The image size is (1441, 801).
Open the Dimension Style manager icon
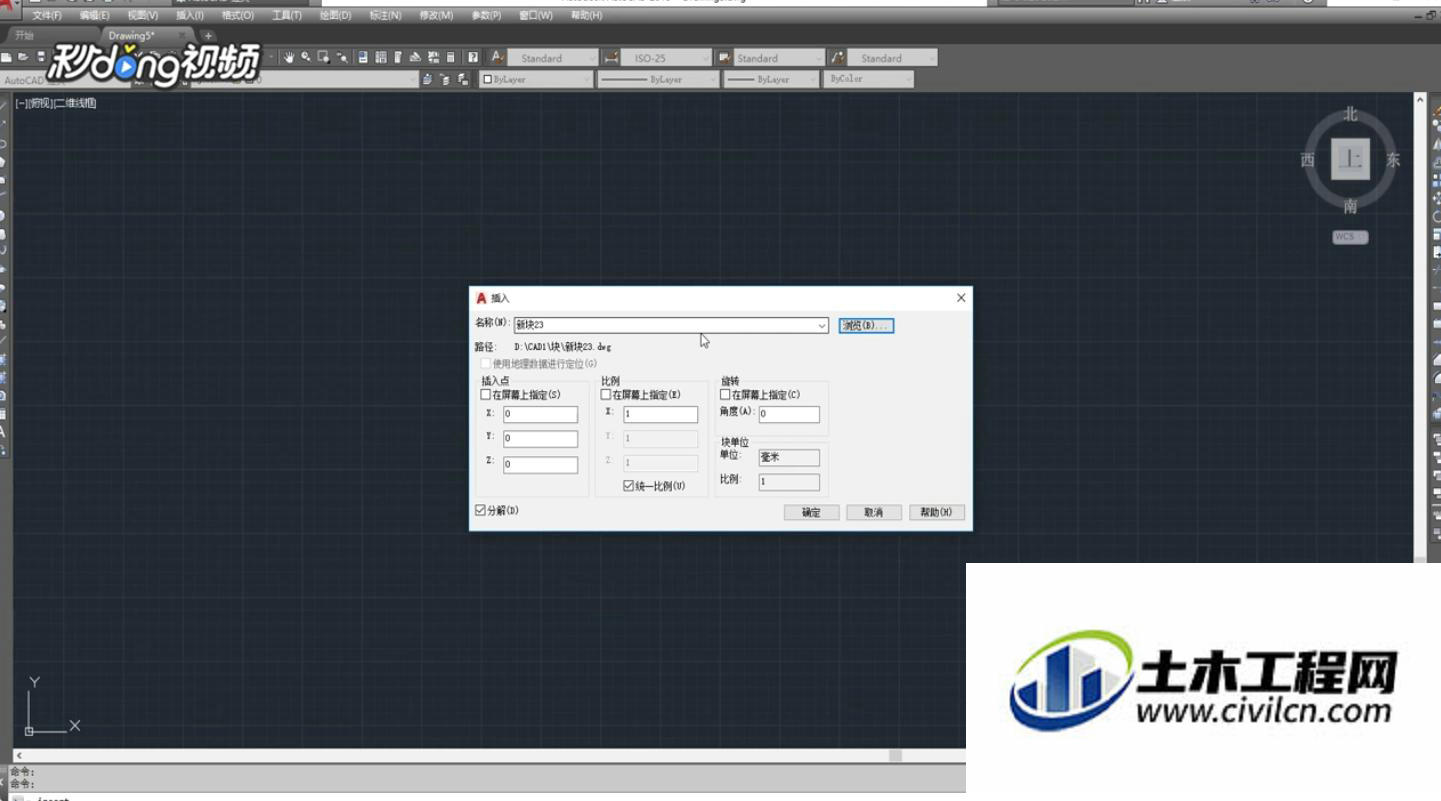[x=611, y=57]
